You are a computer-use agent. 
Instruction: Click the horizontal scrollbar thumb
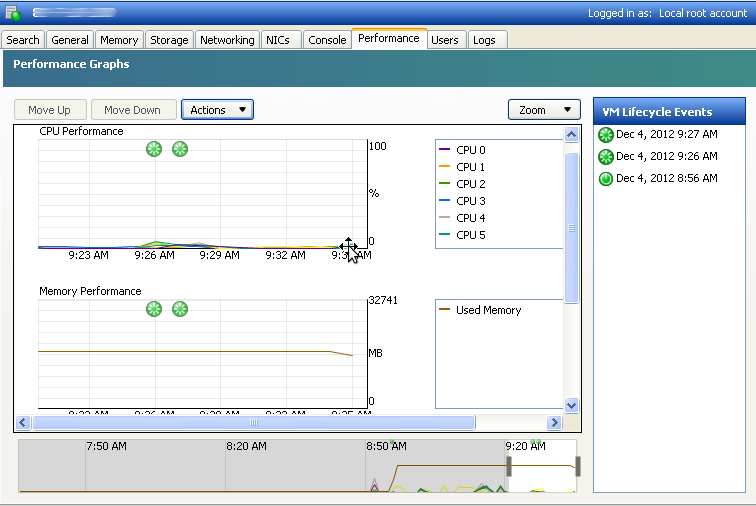click(254, 423)
